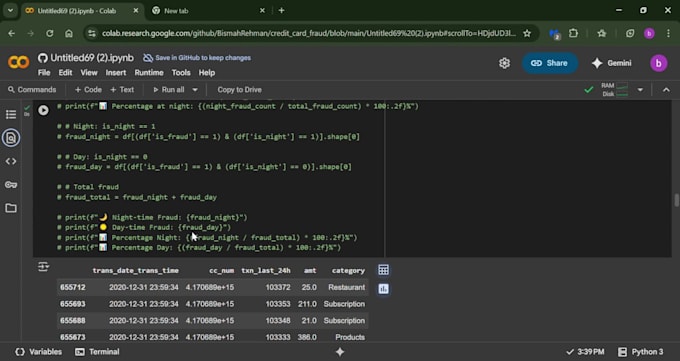Go to browser home page

click(x=69, y=33)
